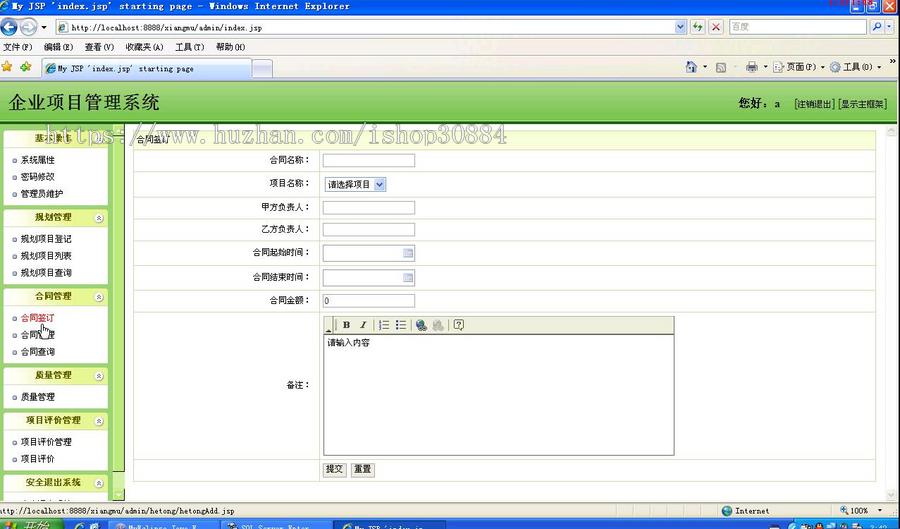Focus the 甲方负责人 input field
The height and width of the screenshot is (529, 900).
[x=368, y=208]
